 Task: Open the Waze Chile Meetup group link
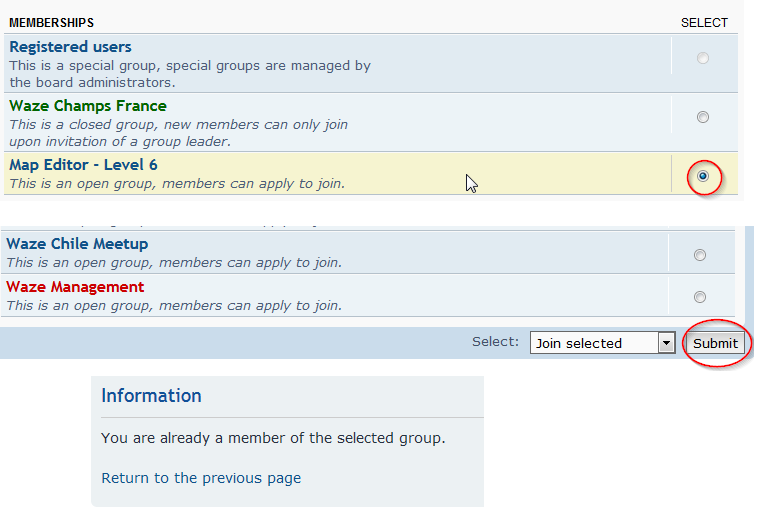pyautogui.click(x=77, y=244)
